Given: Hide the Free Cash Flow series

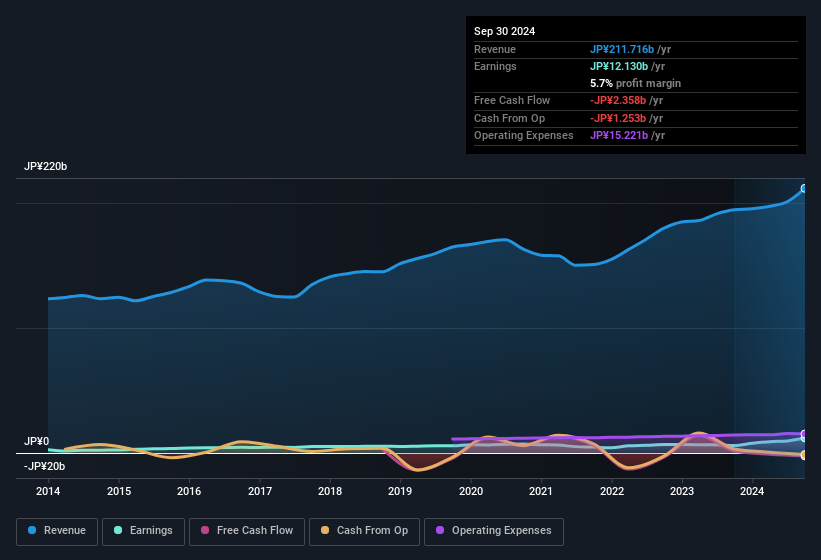Looking at the screenshot, I should (247, 531).
